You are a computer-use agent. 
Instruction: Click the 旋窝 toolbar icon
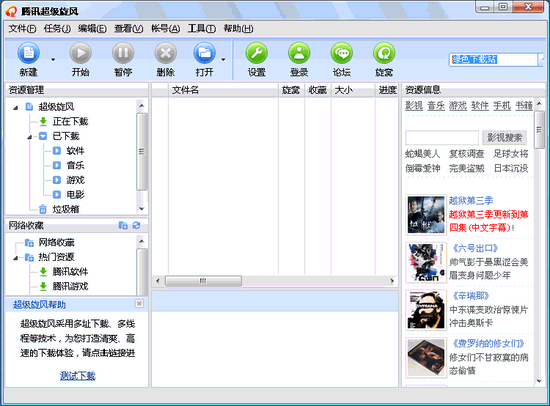click(384, 53)
